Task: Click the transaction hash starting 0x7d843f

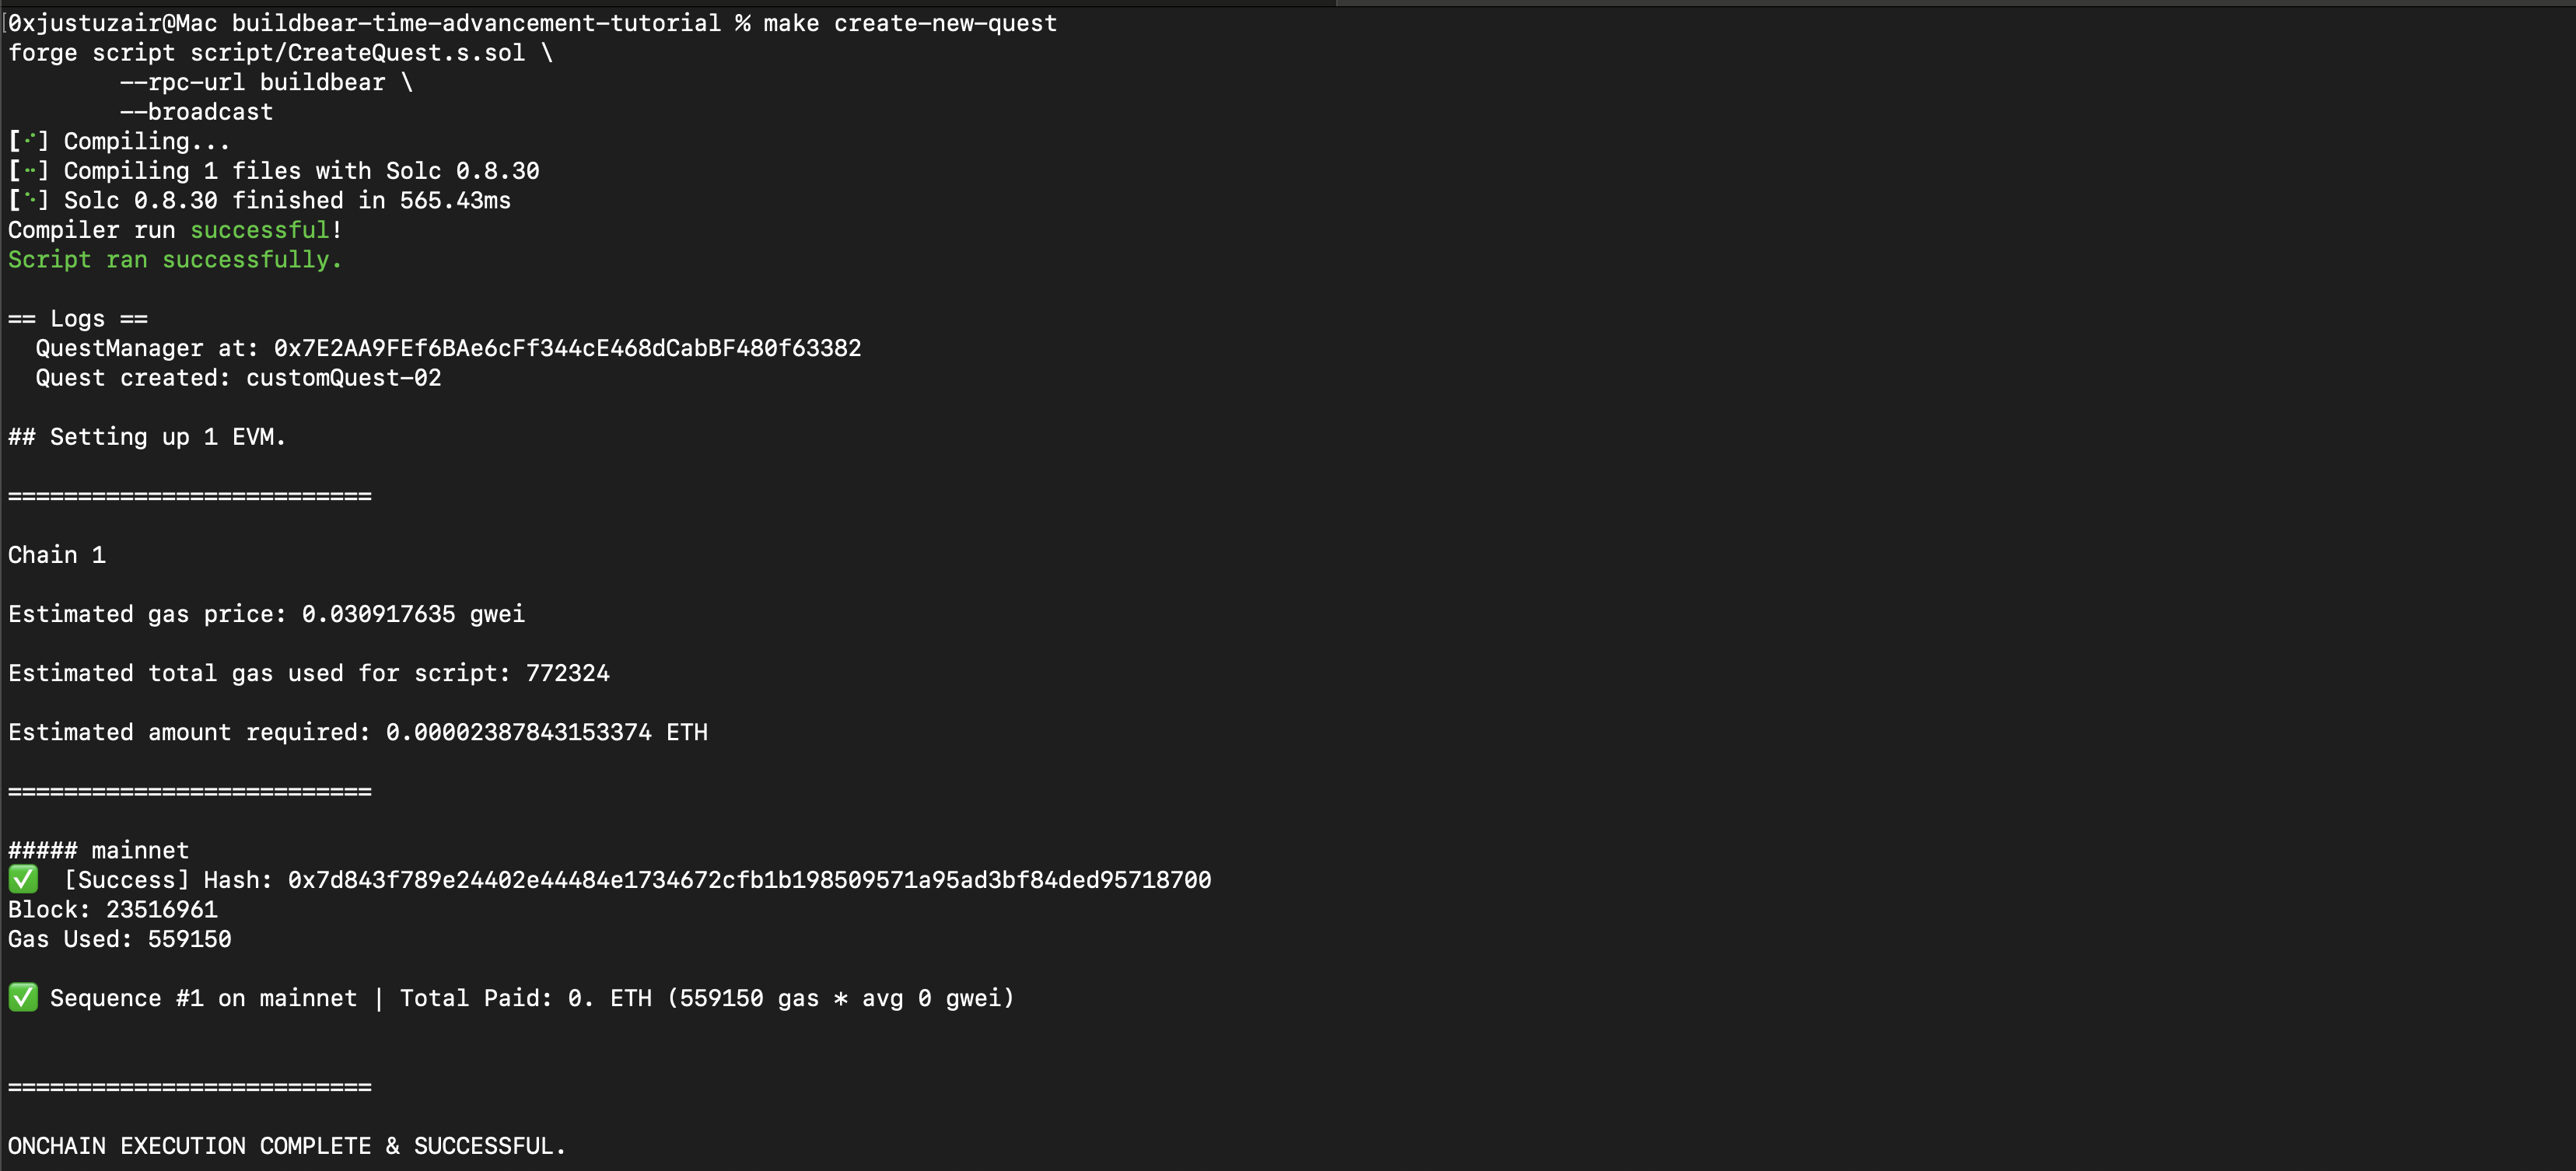Action: tap(749, 880)
